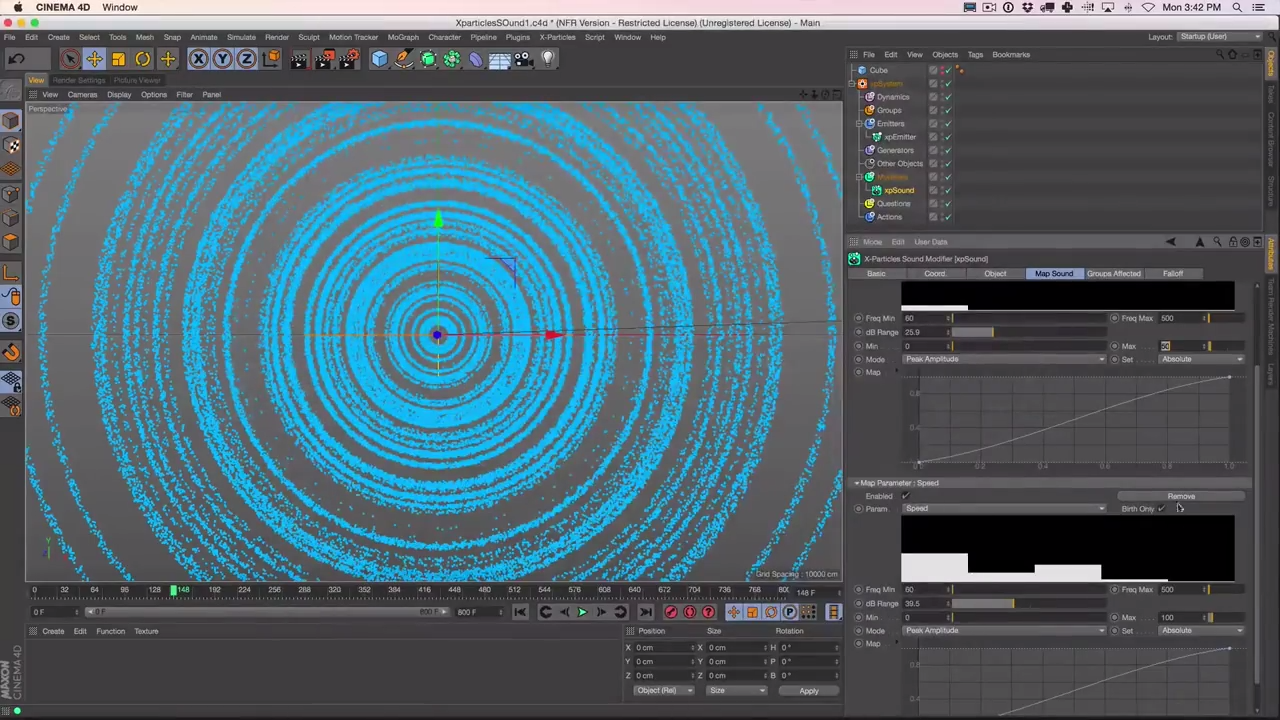The width and height of the screenshot is (1280, 720).
Task: Click the Floor environment icon
Action: 499,59
